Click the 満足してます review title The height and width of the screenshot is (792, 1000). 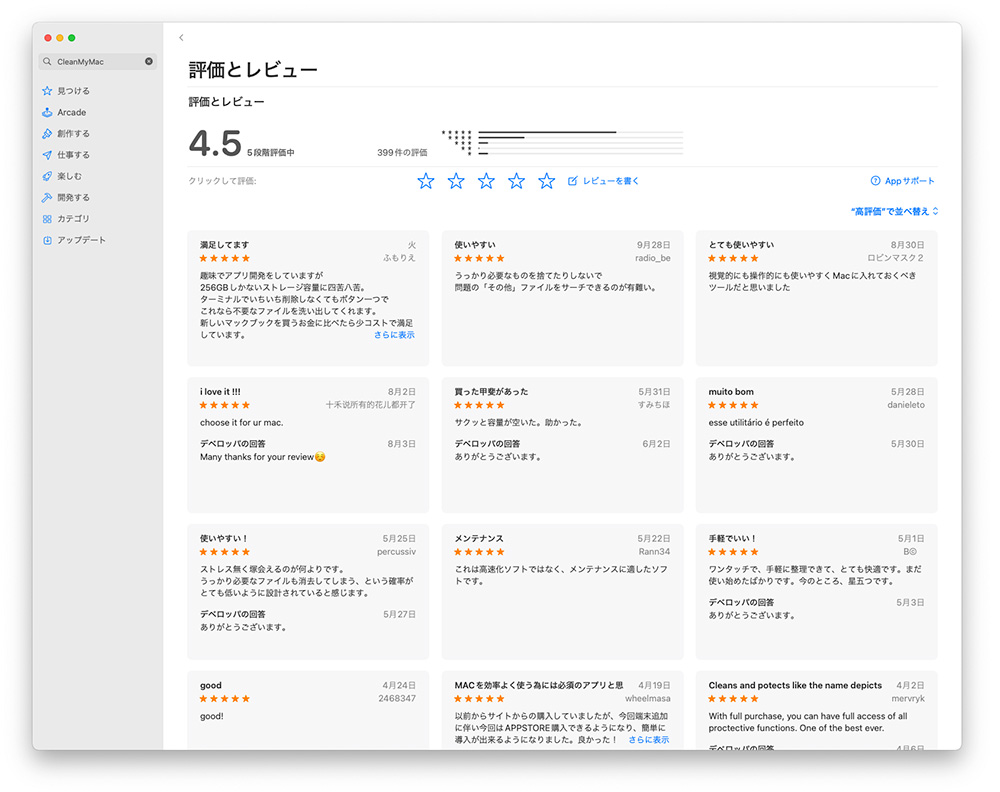click(x=224, y=245)
